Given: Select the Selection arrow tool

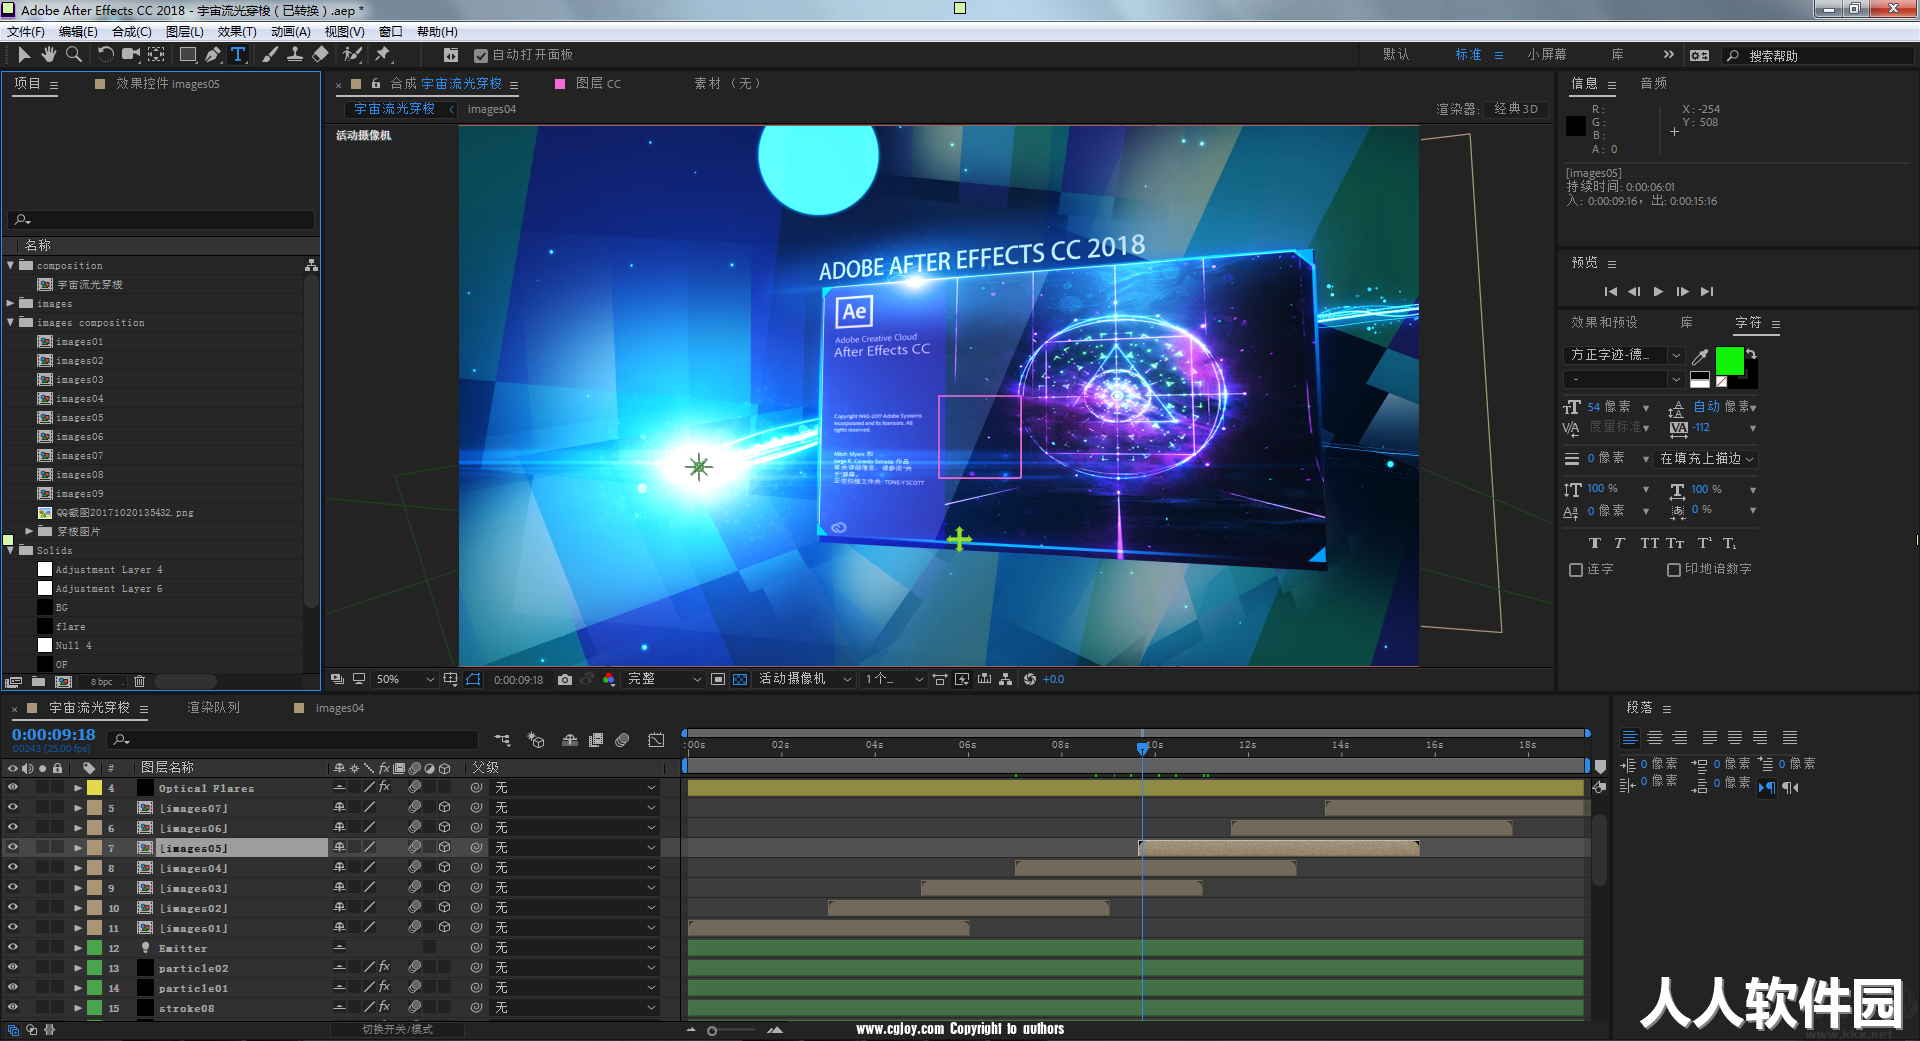Looking at the screenshot, I should click(x=24, y=55).
